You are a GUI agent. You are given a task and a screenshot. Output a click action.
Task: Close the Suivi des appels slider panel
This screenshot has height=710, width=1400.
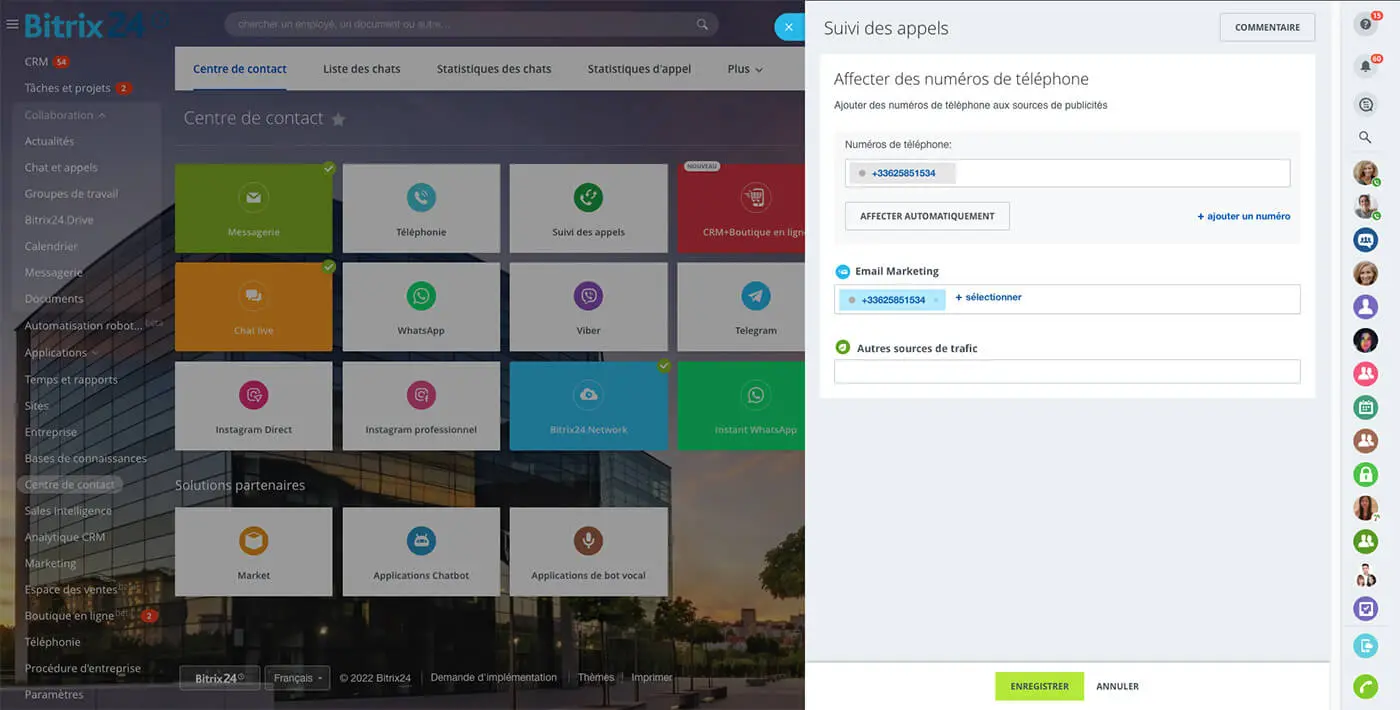coord(789,27)
